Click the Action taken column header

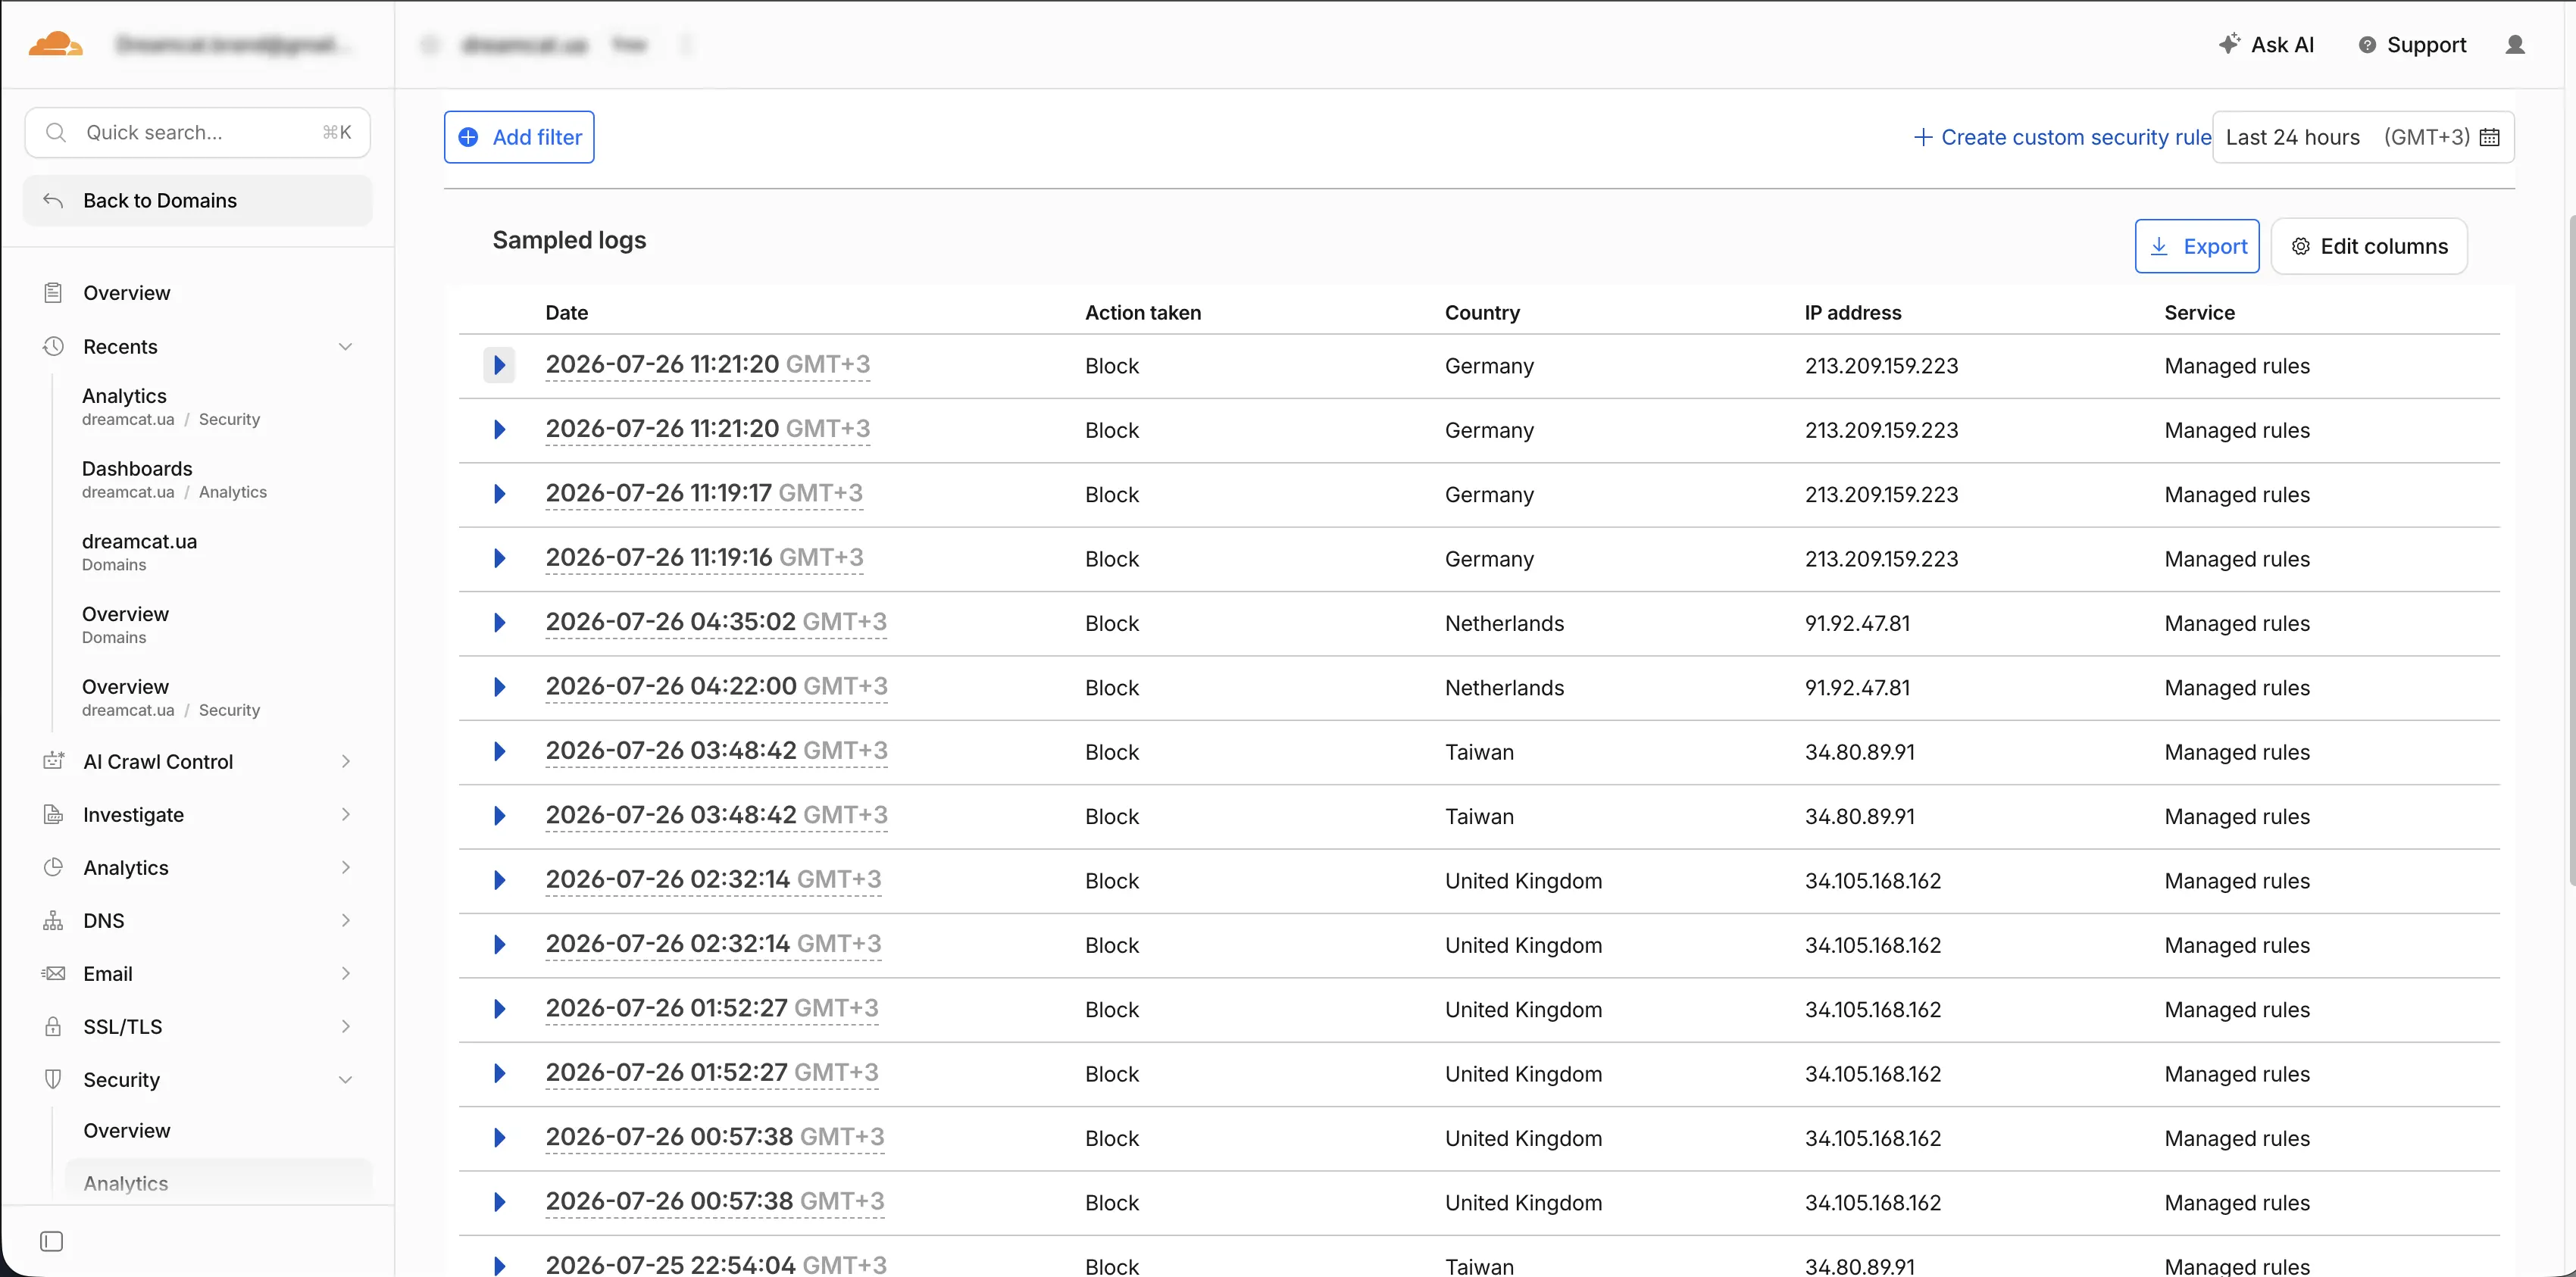(x=1143, y=312)
